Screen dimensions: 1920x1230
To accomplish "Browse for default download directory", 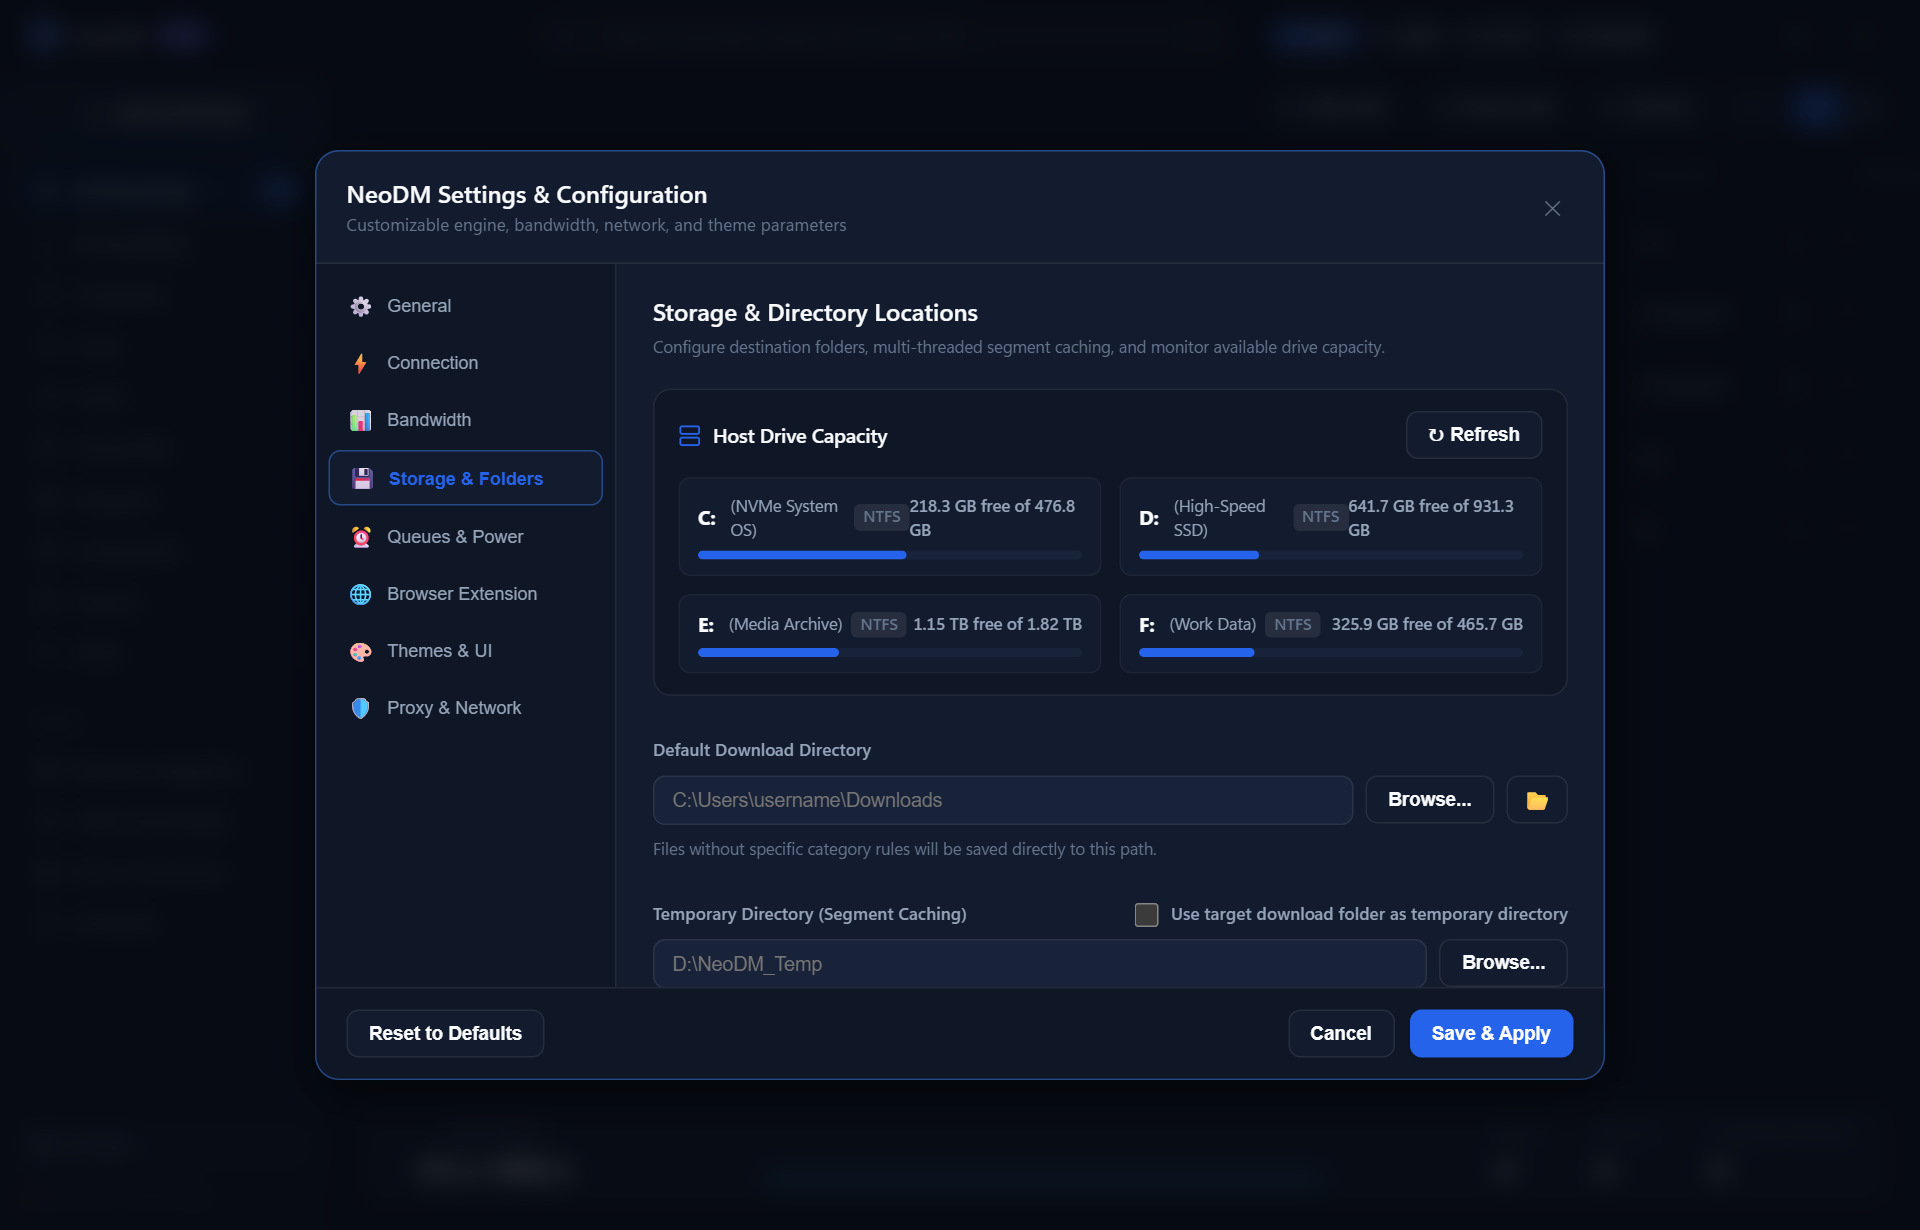I will click(1429, 800).
